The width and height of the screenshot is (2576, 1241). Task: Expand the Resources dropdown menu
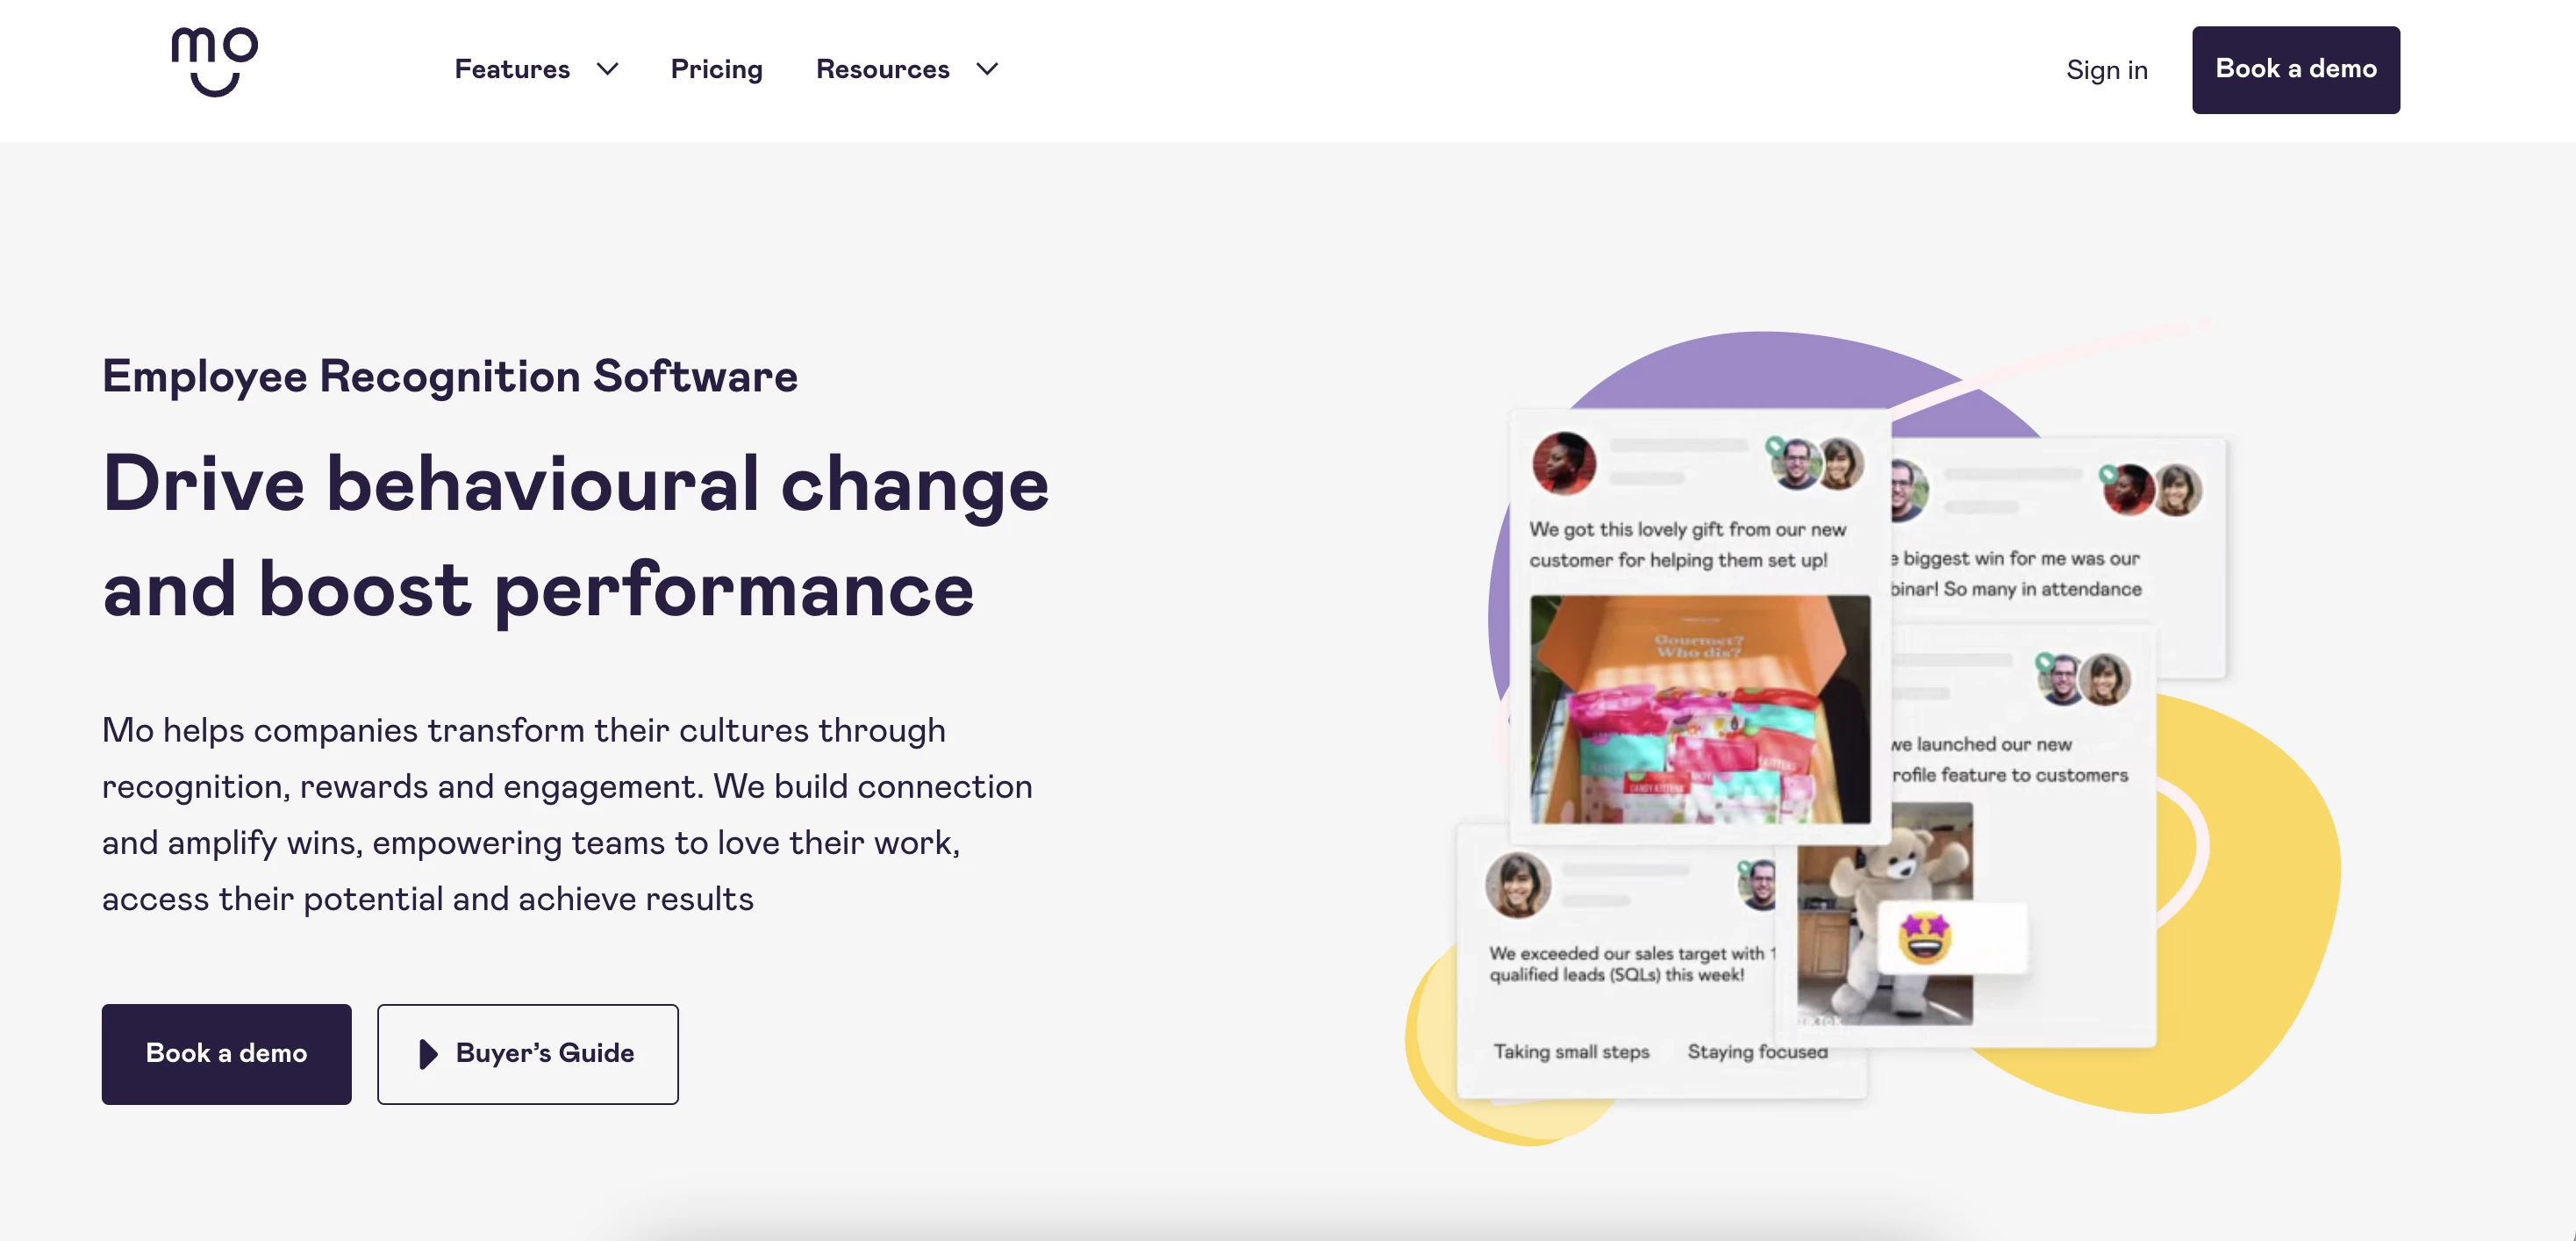(908, 69)
